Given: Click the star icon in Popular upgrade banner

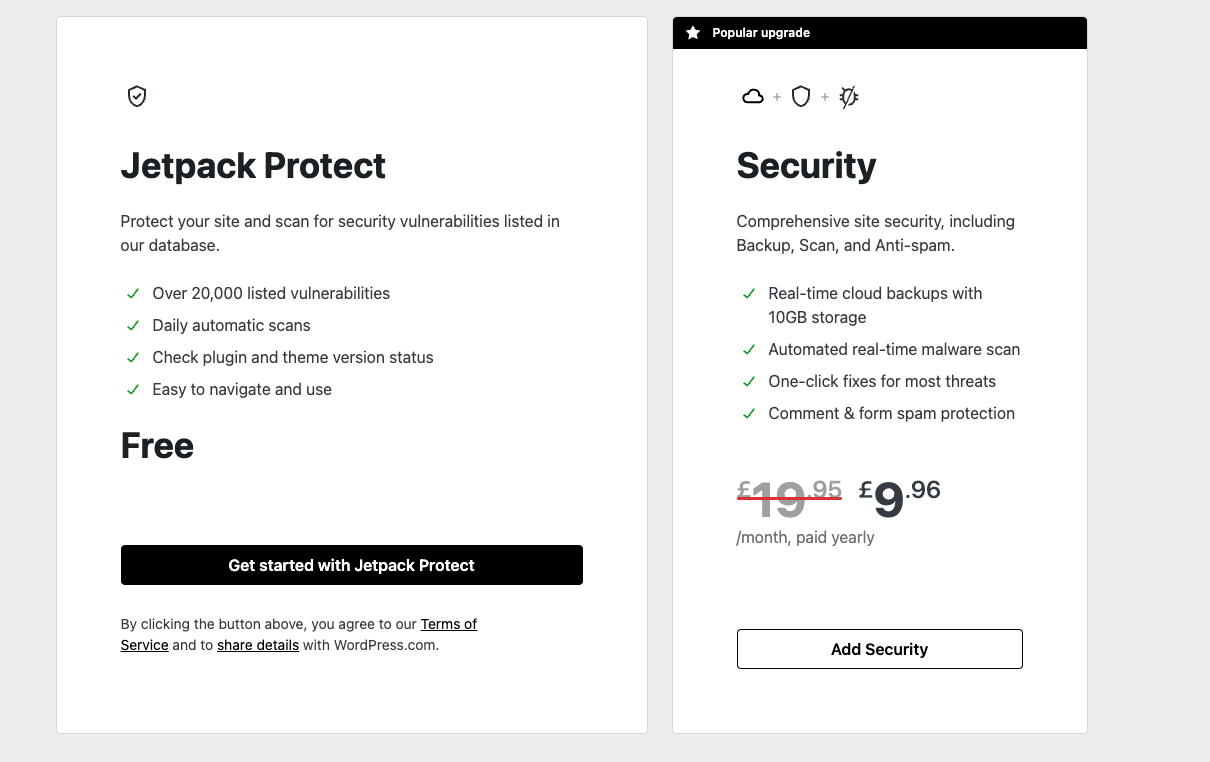Looking at the screenshot, I should [x=693, y=32].
